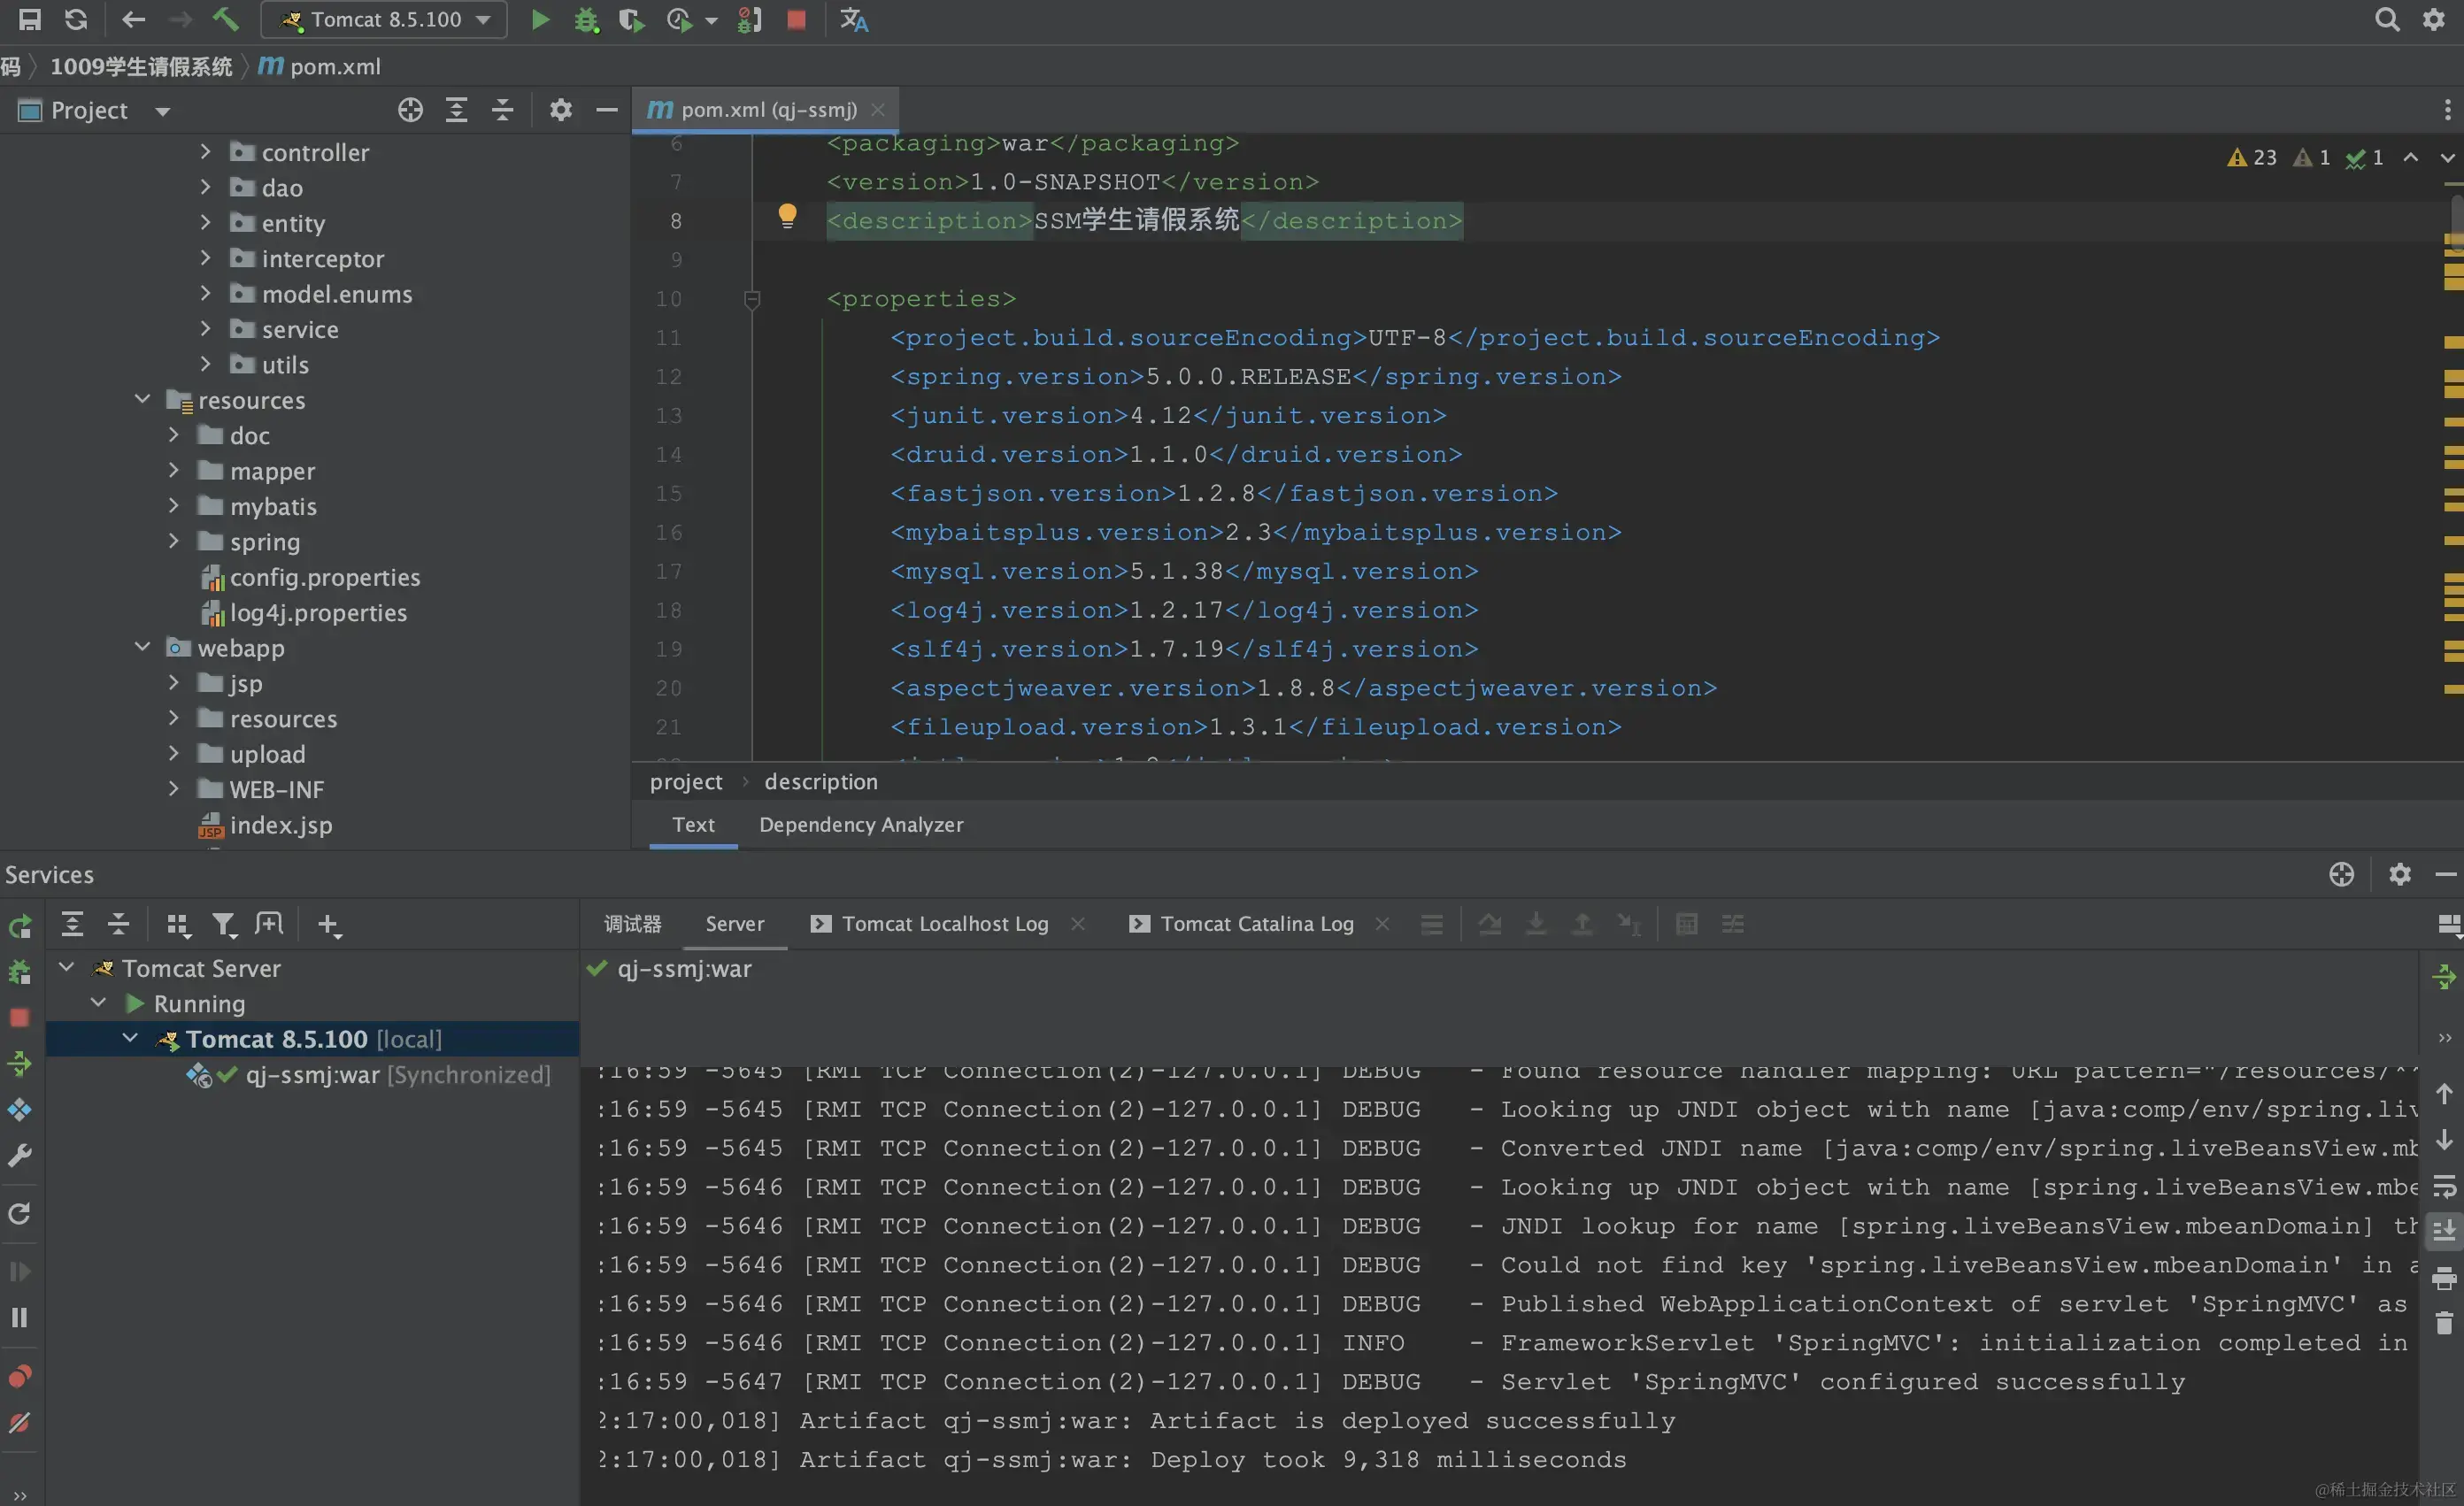Select Tomcat 8.5.100 [local] in Services tree
The height and width of the screenshot is (1506, 2464).
click(x=312, y=1039)
